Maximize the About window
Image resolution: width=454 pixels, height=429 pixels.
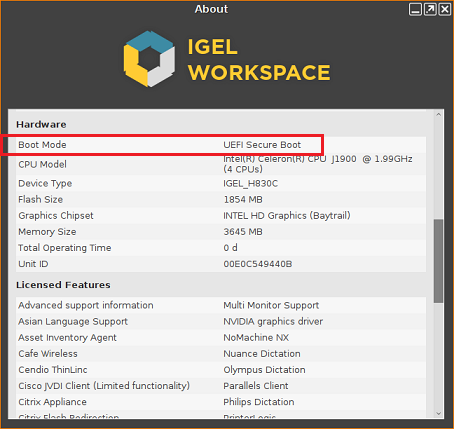pyautogui.click(x=430, y=9)
